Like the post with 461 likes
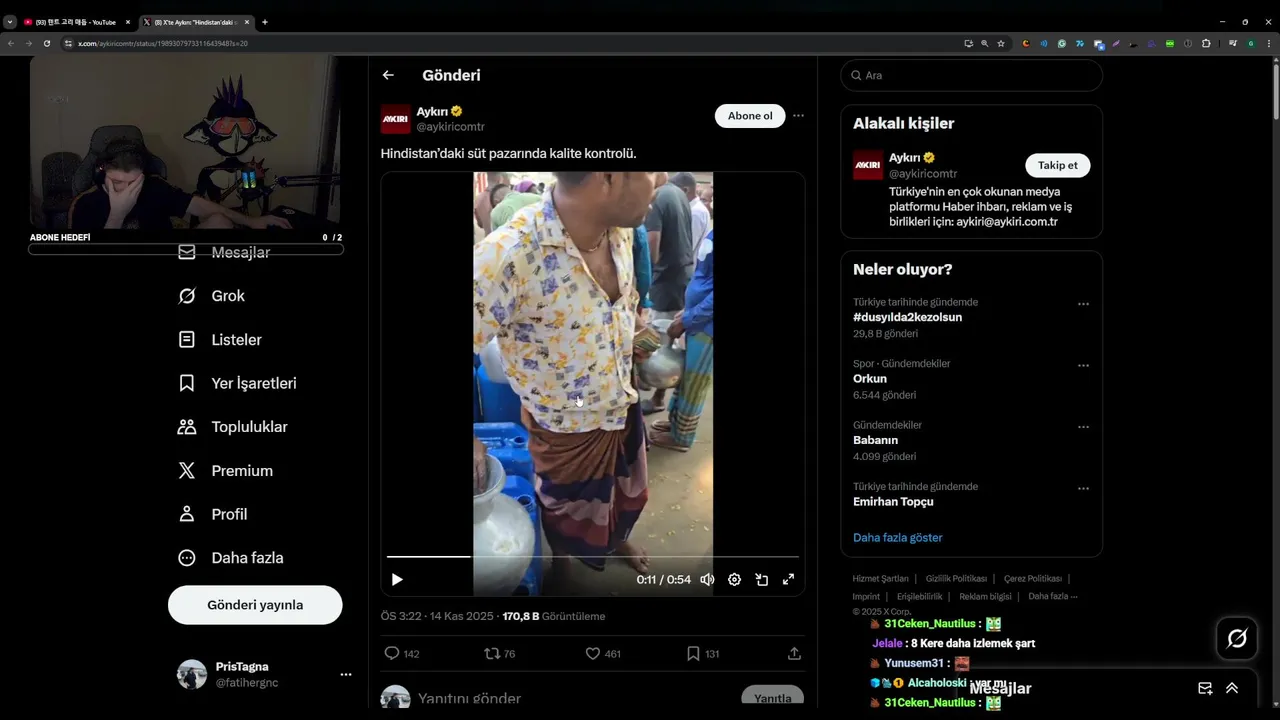 [592, 653]
